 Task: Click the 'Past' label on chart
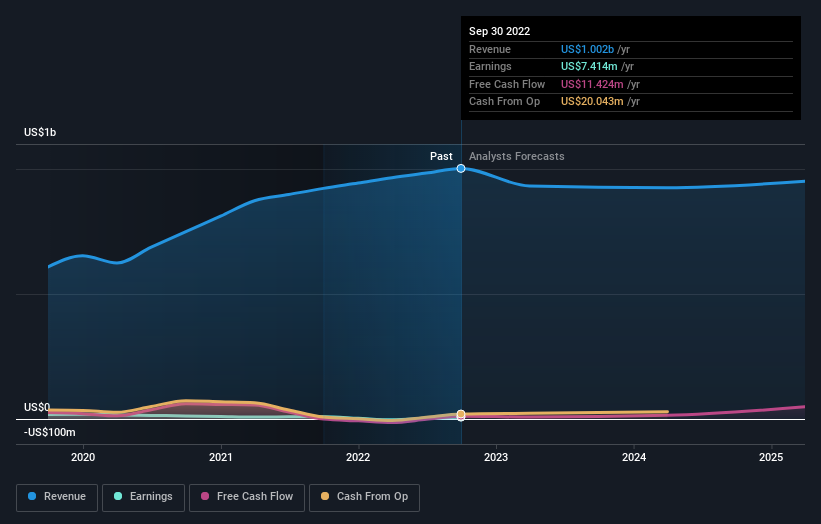click(x=441, y=157)
